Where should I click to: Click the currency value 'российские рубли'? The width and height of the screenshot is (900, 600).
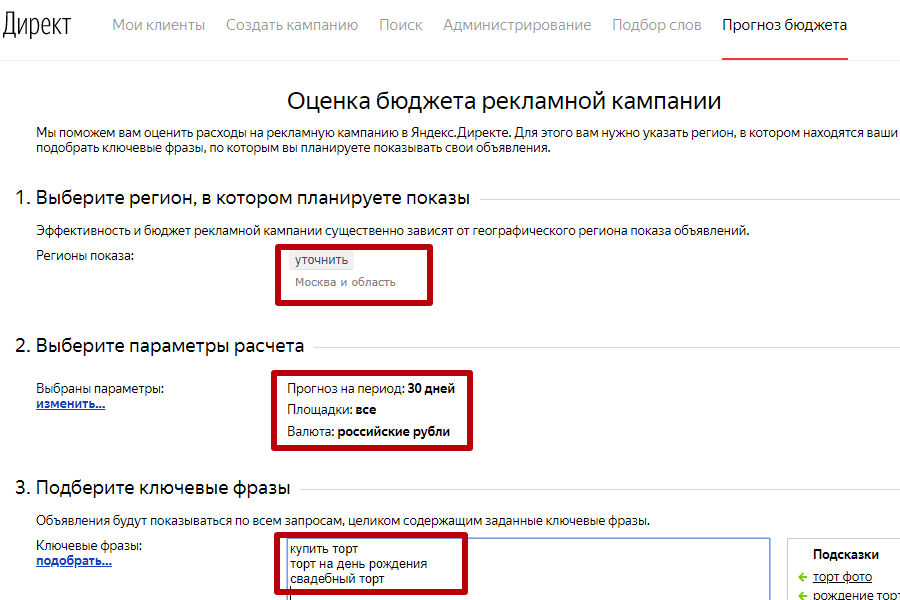click(393, 432)
